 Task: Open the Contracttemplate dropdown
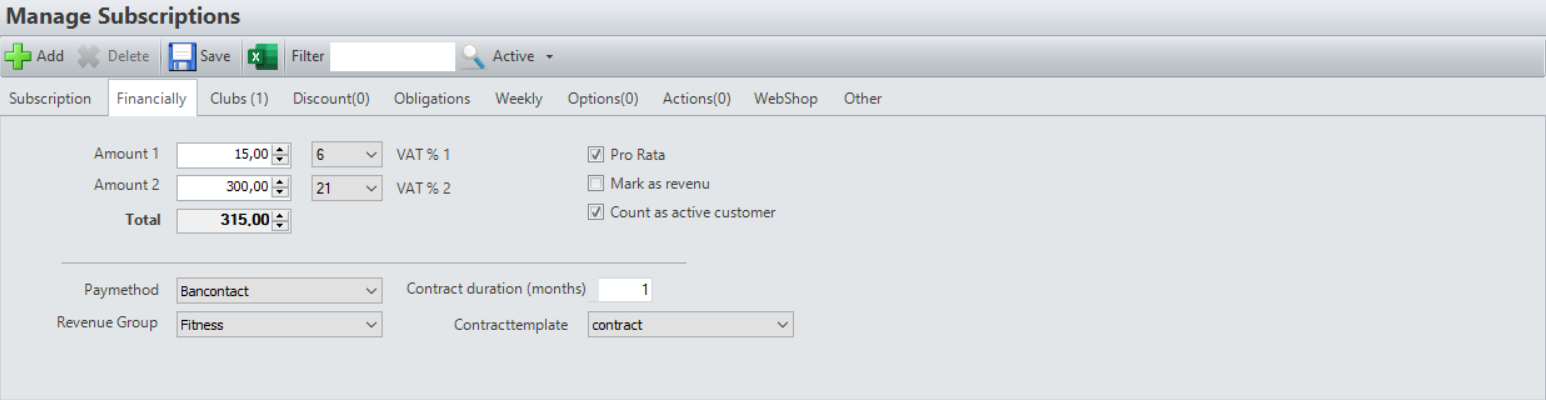click(x=690, y=325)
